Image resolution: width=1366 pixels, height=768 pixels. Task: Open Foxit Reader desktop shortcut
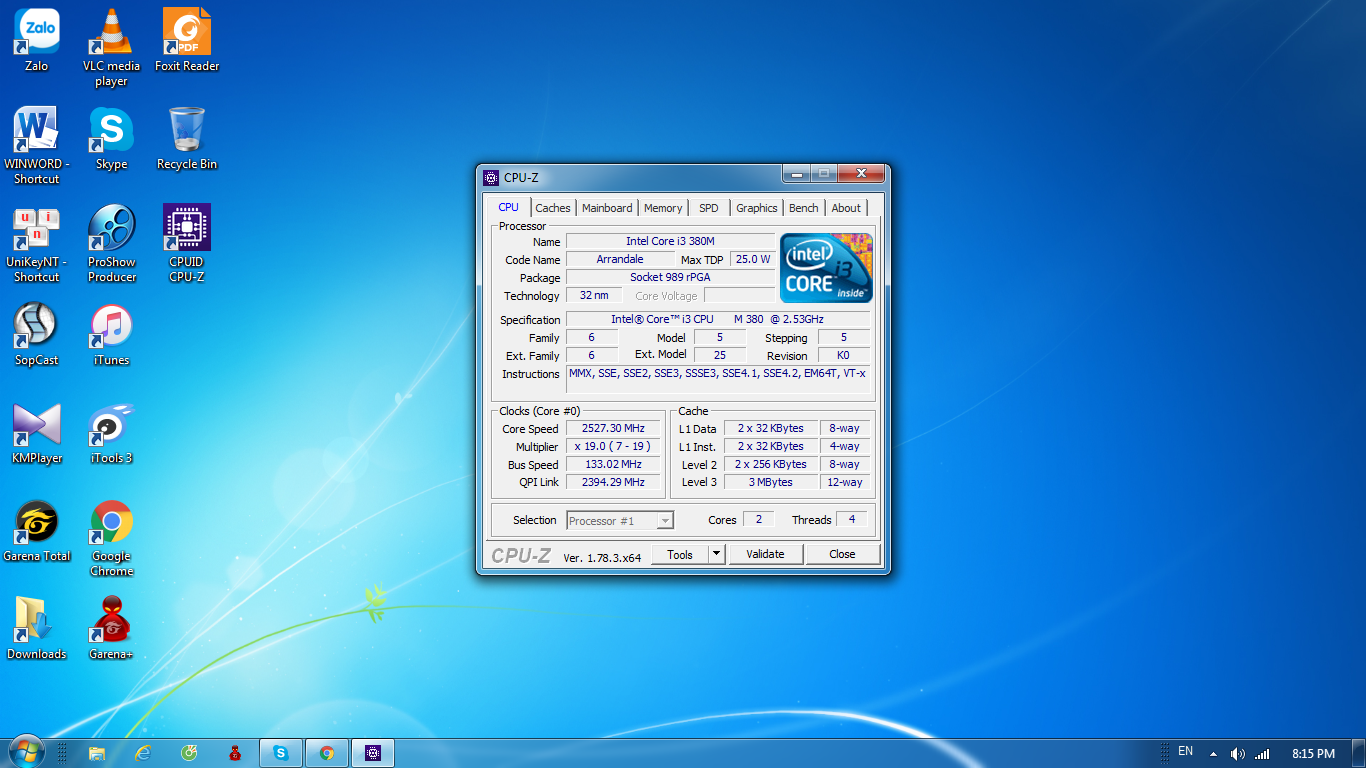[187, 34]
